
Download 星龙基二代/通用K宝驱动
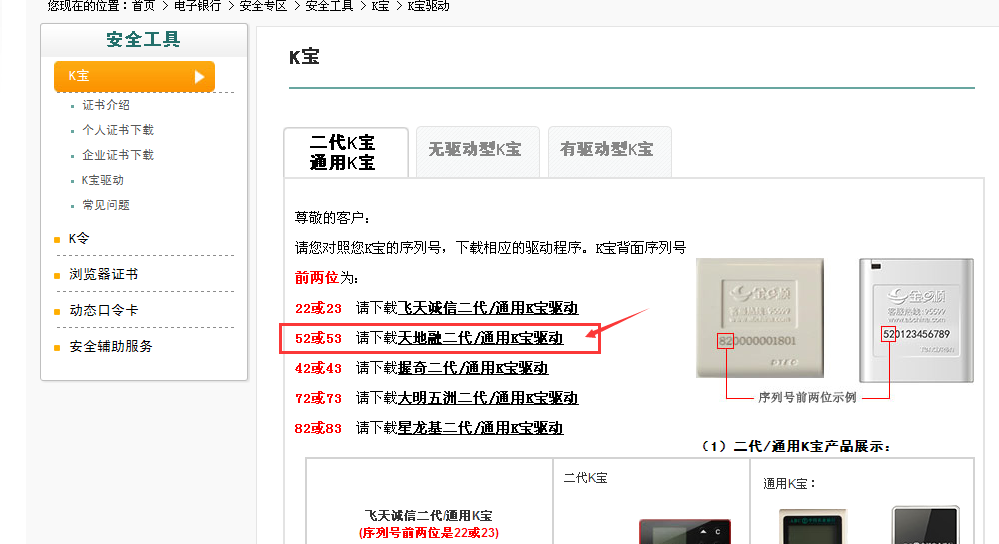tap(480, 428)
